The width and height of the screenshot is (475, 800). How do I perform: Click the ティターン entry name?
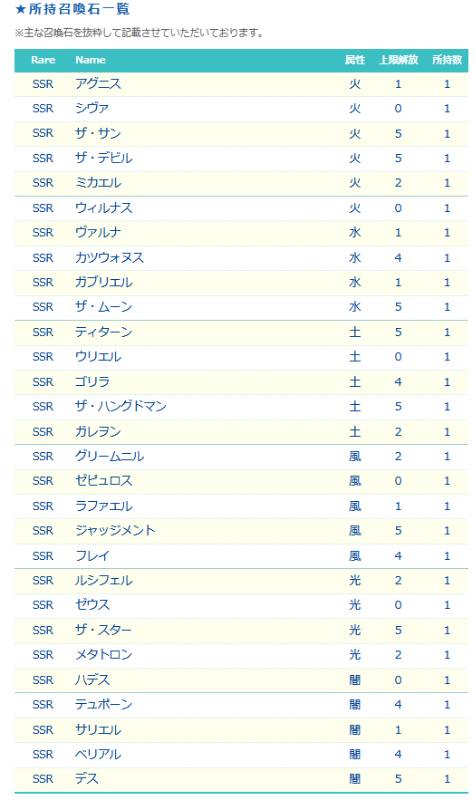pyautogui.click(x=104, y=332)
